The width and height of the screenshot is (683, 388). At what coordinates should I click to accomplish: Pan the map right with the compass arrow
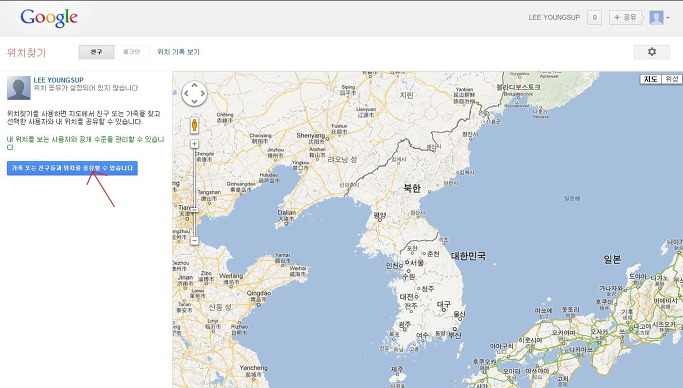tap(203, 93)
